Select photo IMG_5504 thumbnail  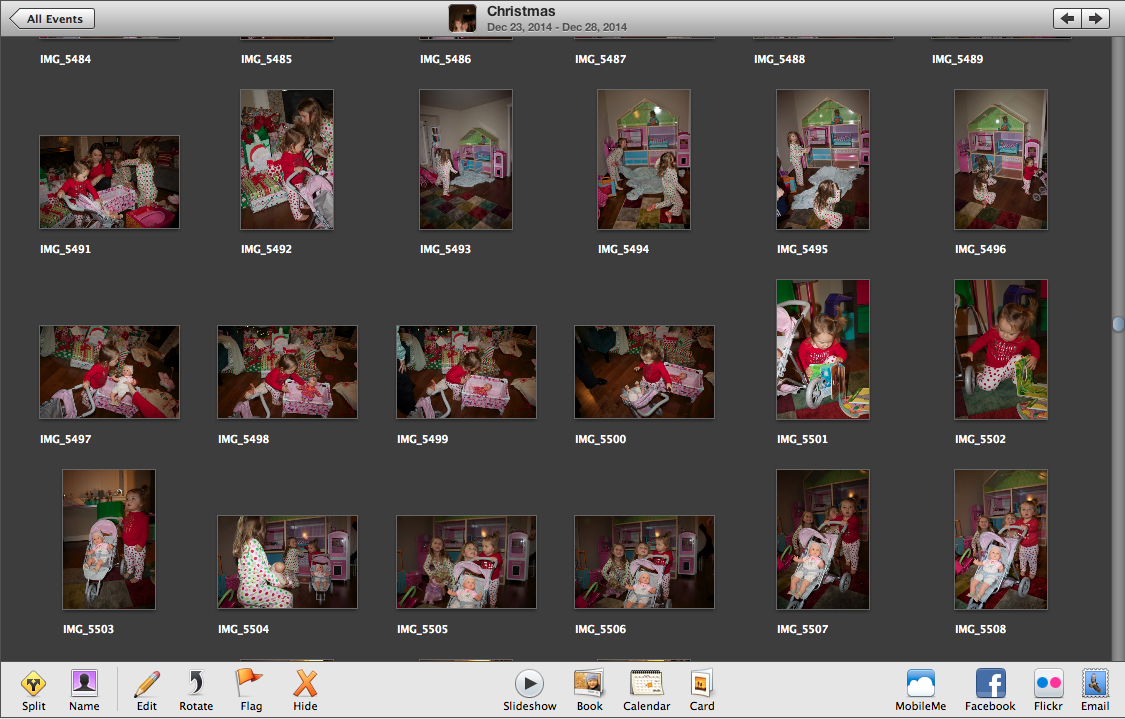point(287,562)
